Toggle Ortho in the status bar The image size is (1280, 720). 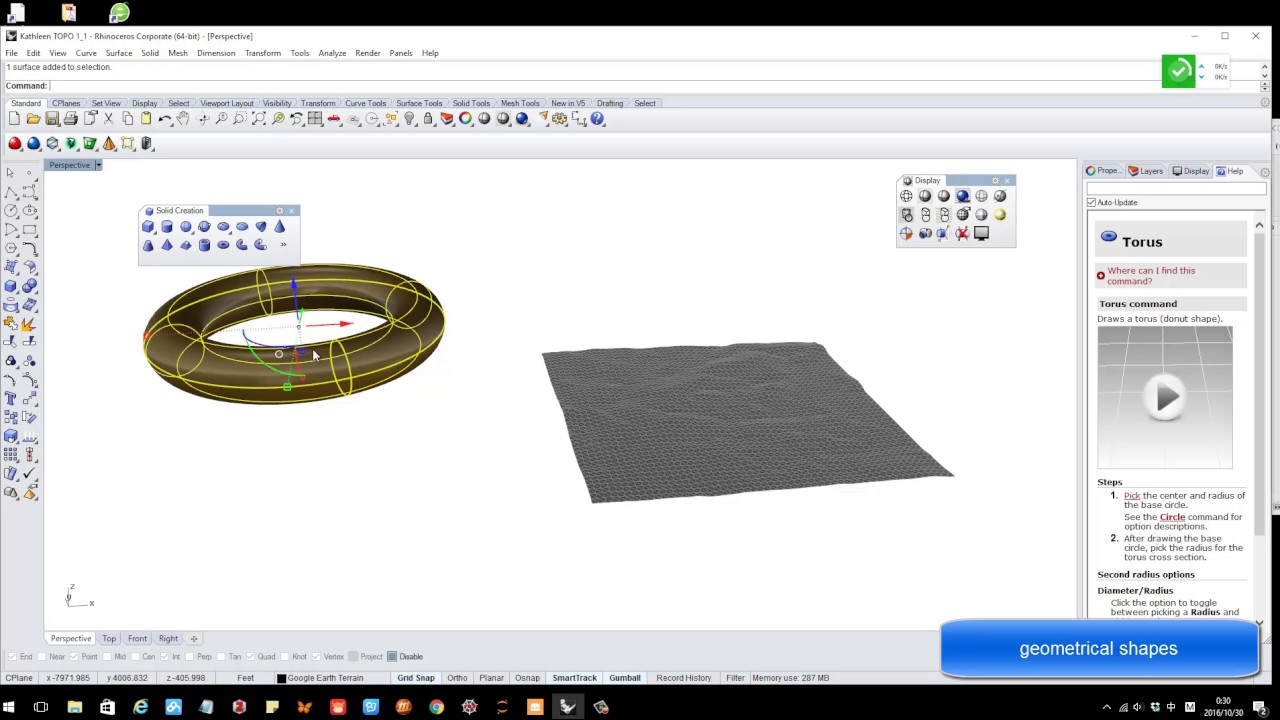point(457,678)
